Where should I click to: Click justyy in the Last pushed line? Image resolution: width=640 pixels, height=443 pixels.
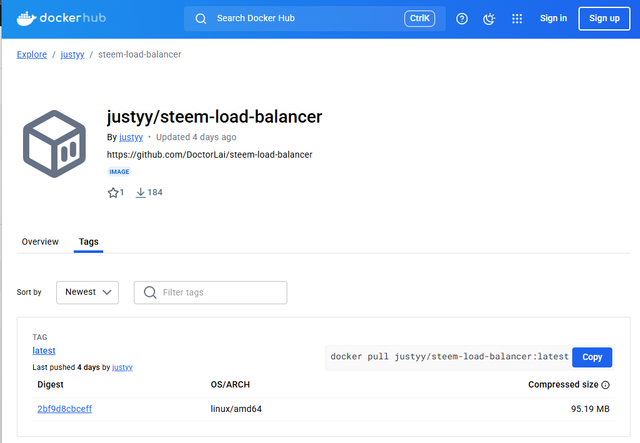122,367
